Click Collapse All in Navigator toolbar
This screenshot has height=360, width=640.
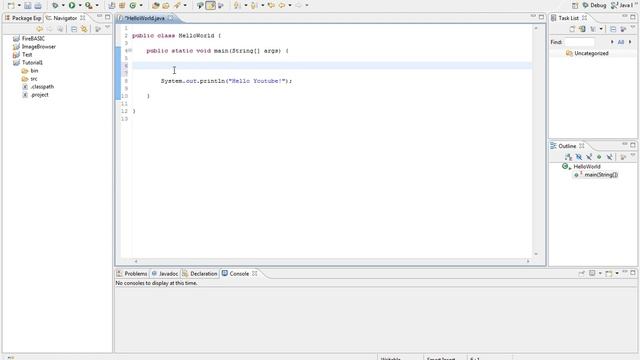(74, 29)
